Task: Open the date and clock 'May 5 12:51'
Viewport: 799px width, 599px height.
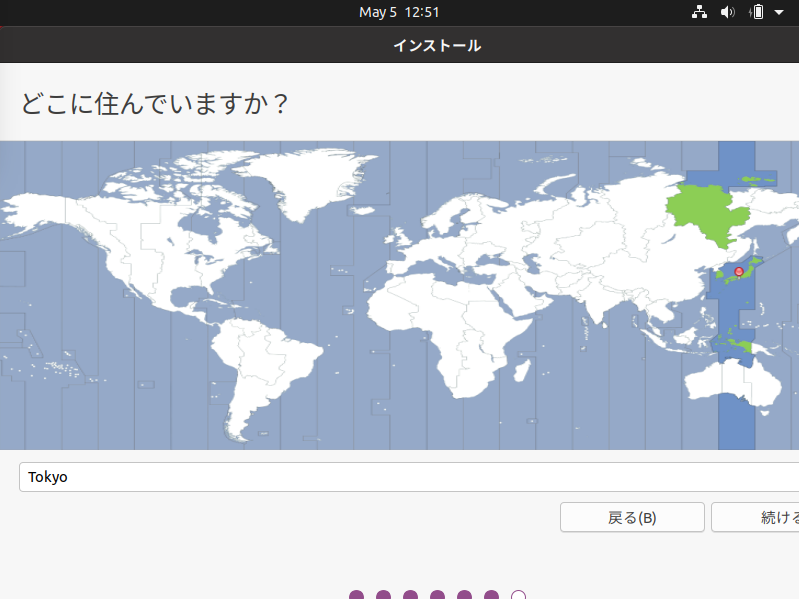Action: tap(399, 12)
